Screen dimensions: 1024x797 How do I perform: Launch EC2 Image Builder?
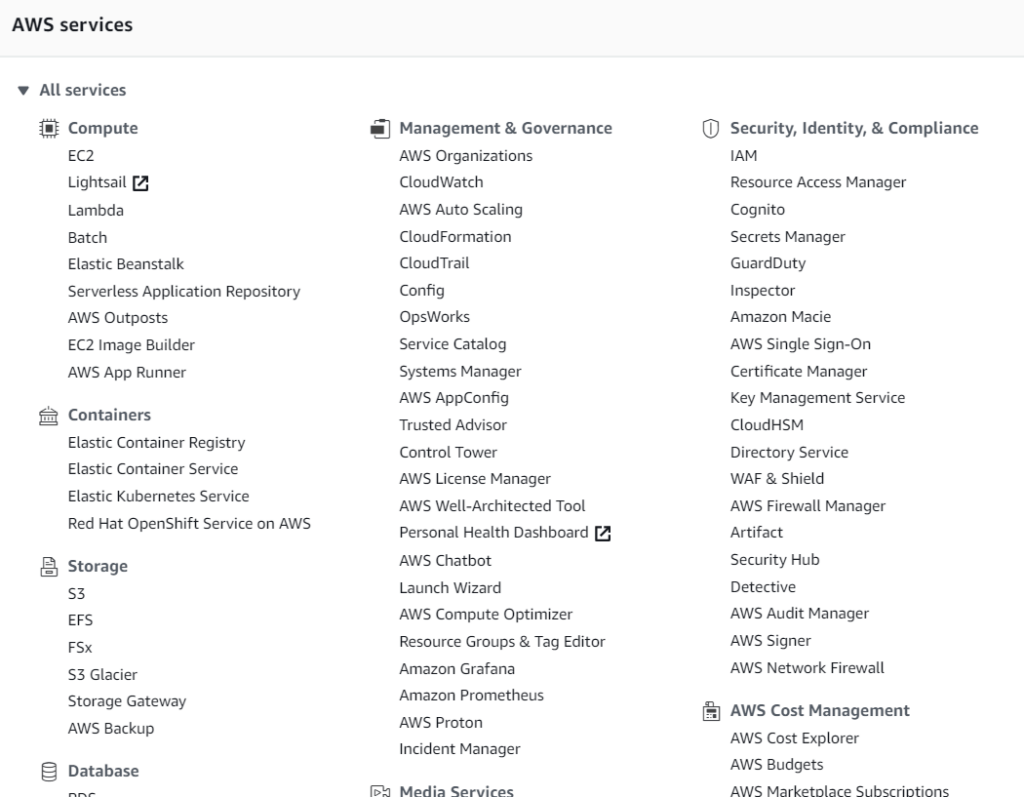click(131, 345)
